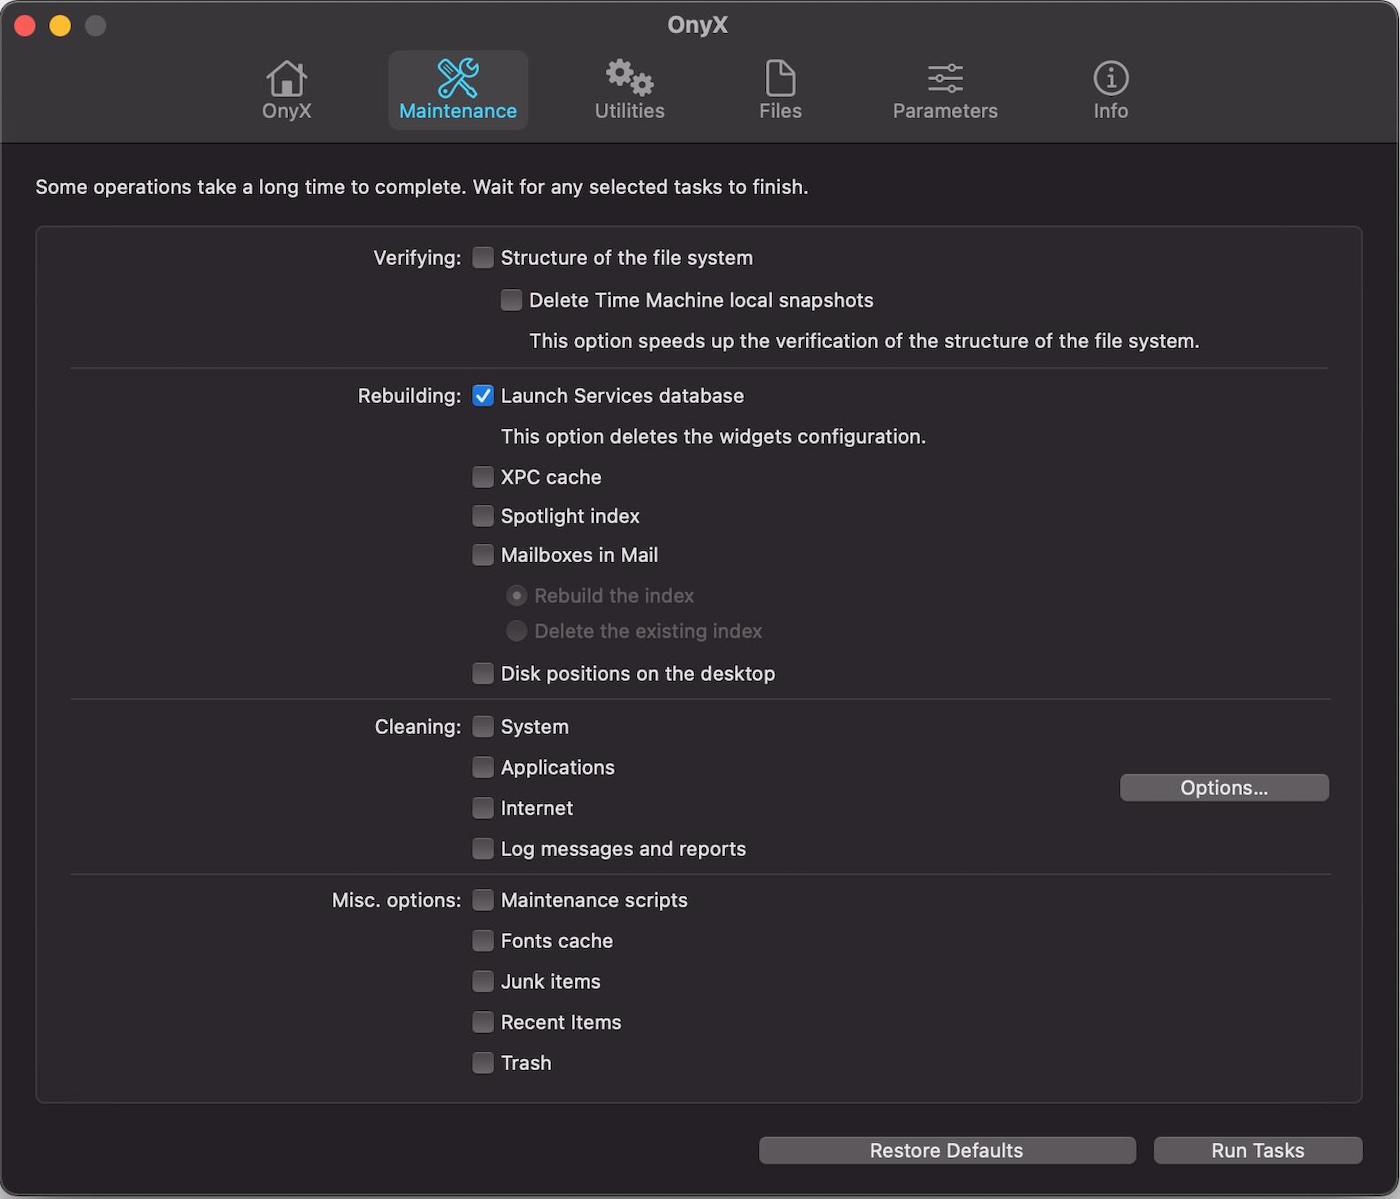Click the OnyX window title text

pyautogui.click(x=698, y=25)
